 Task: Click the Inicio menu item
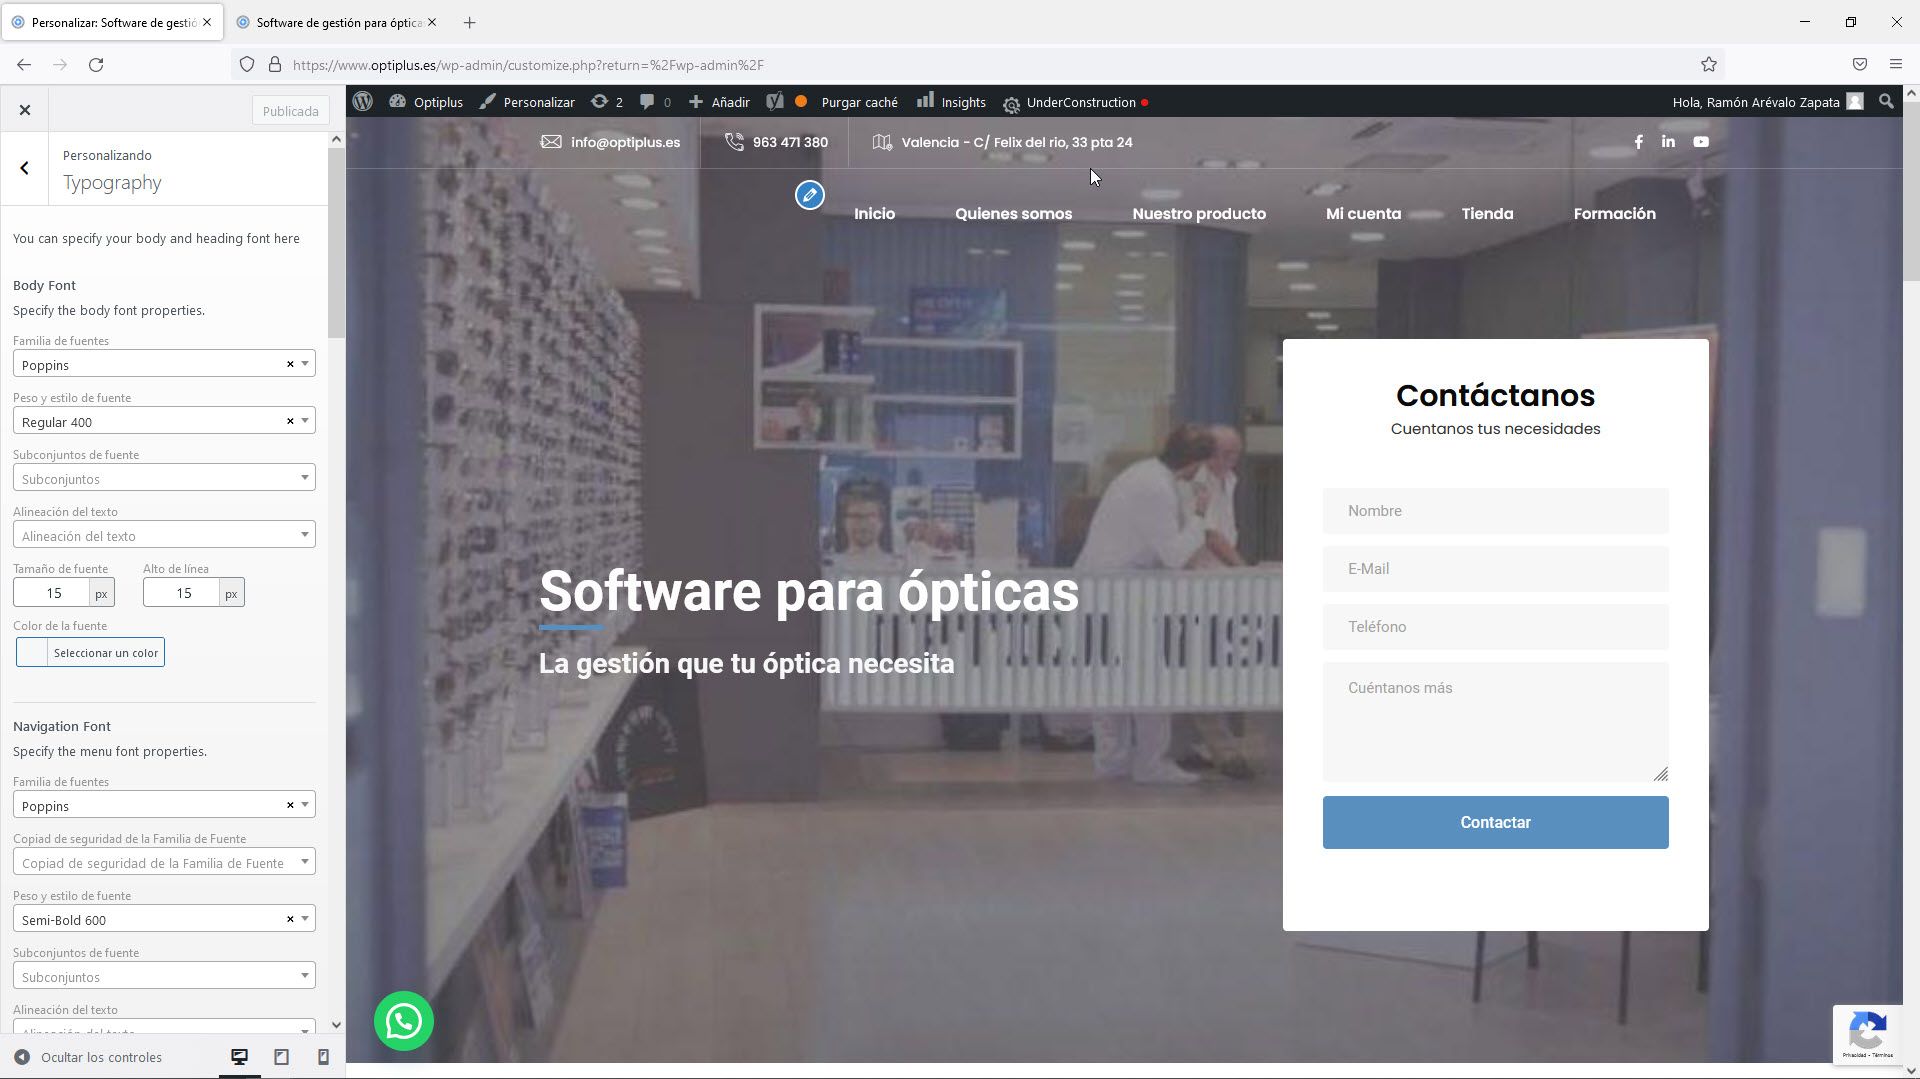point(874,214)
